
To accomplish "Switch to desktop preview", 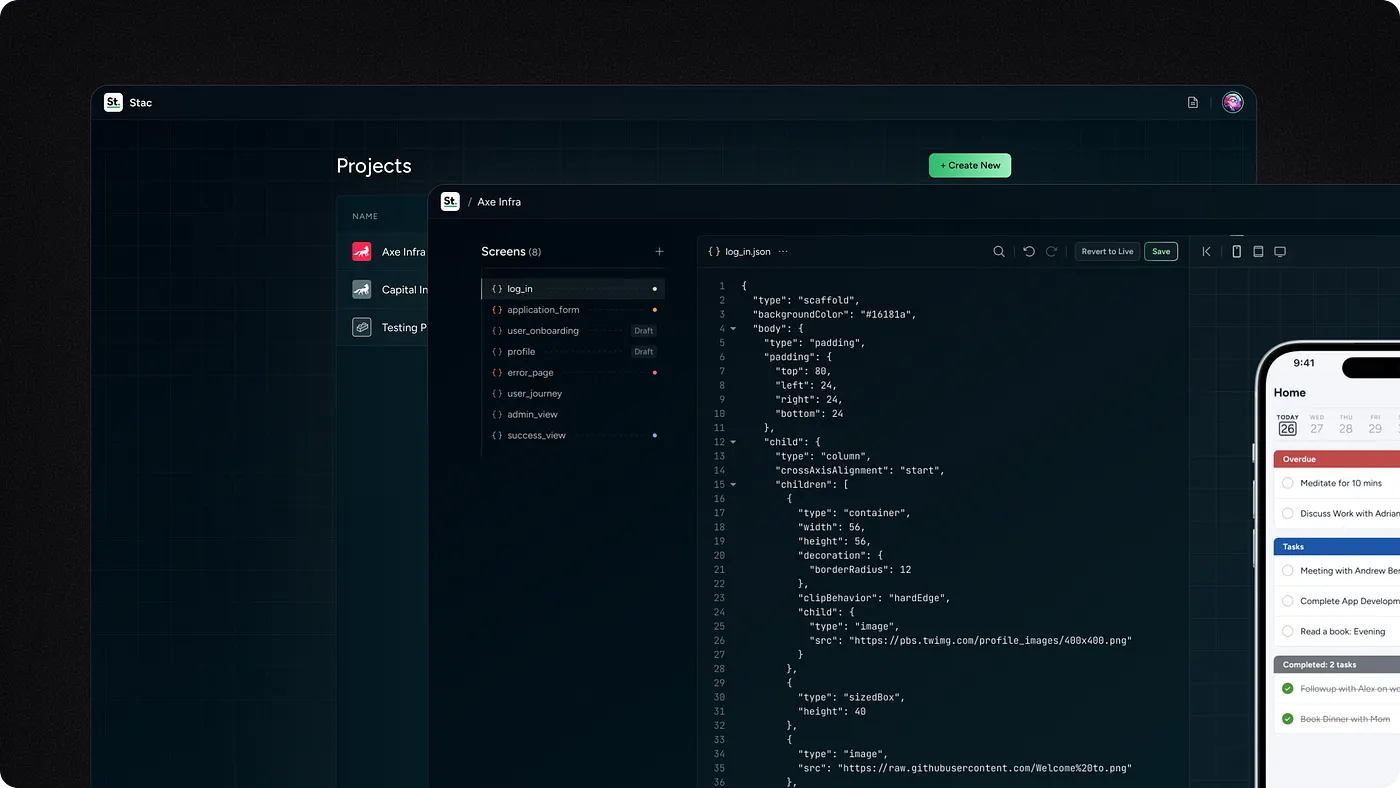I will tap(1280, 251).
